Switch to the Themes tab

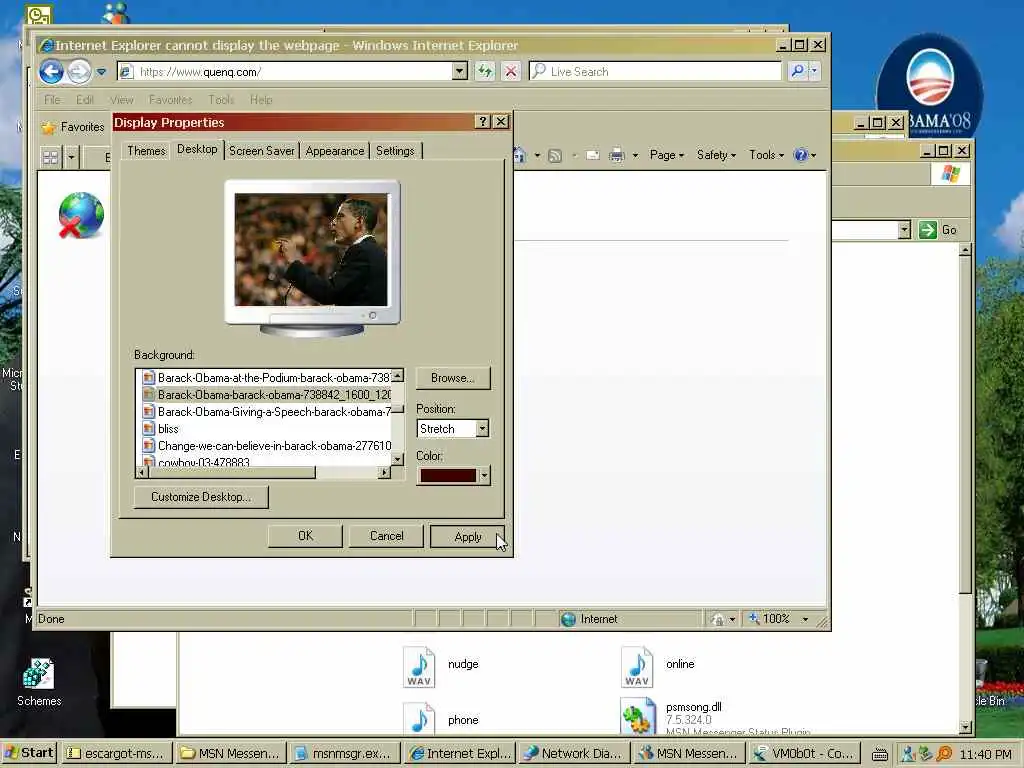(x=146, y=151)
